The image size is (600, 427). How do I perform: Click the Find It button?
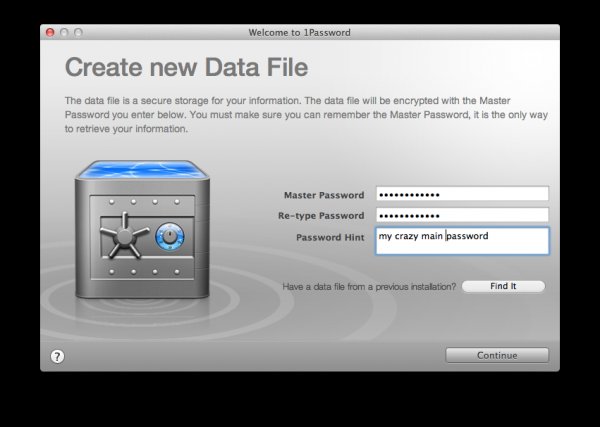(503, 286)
